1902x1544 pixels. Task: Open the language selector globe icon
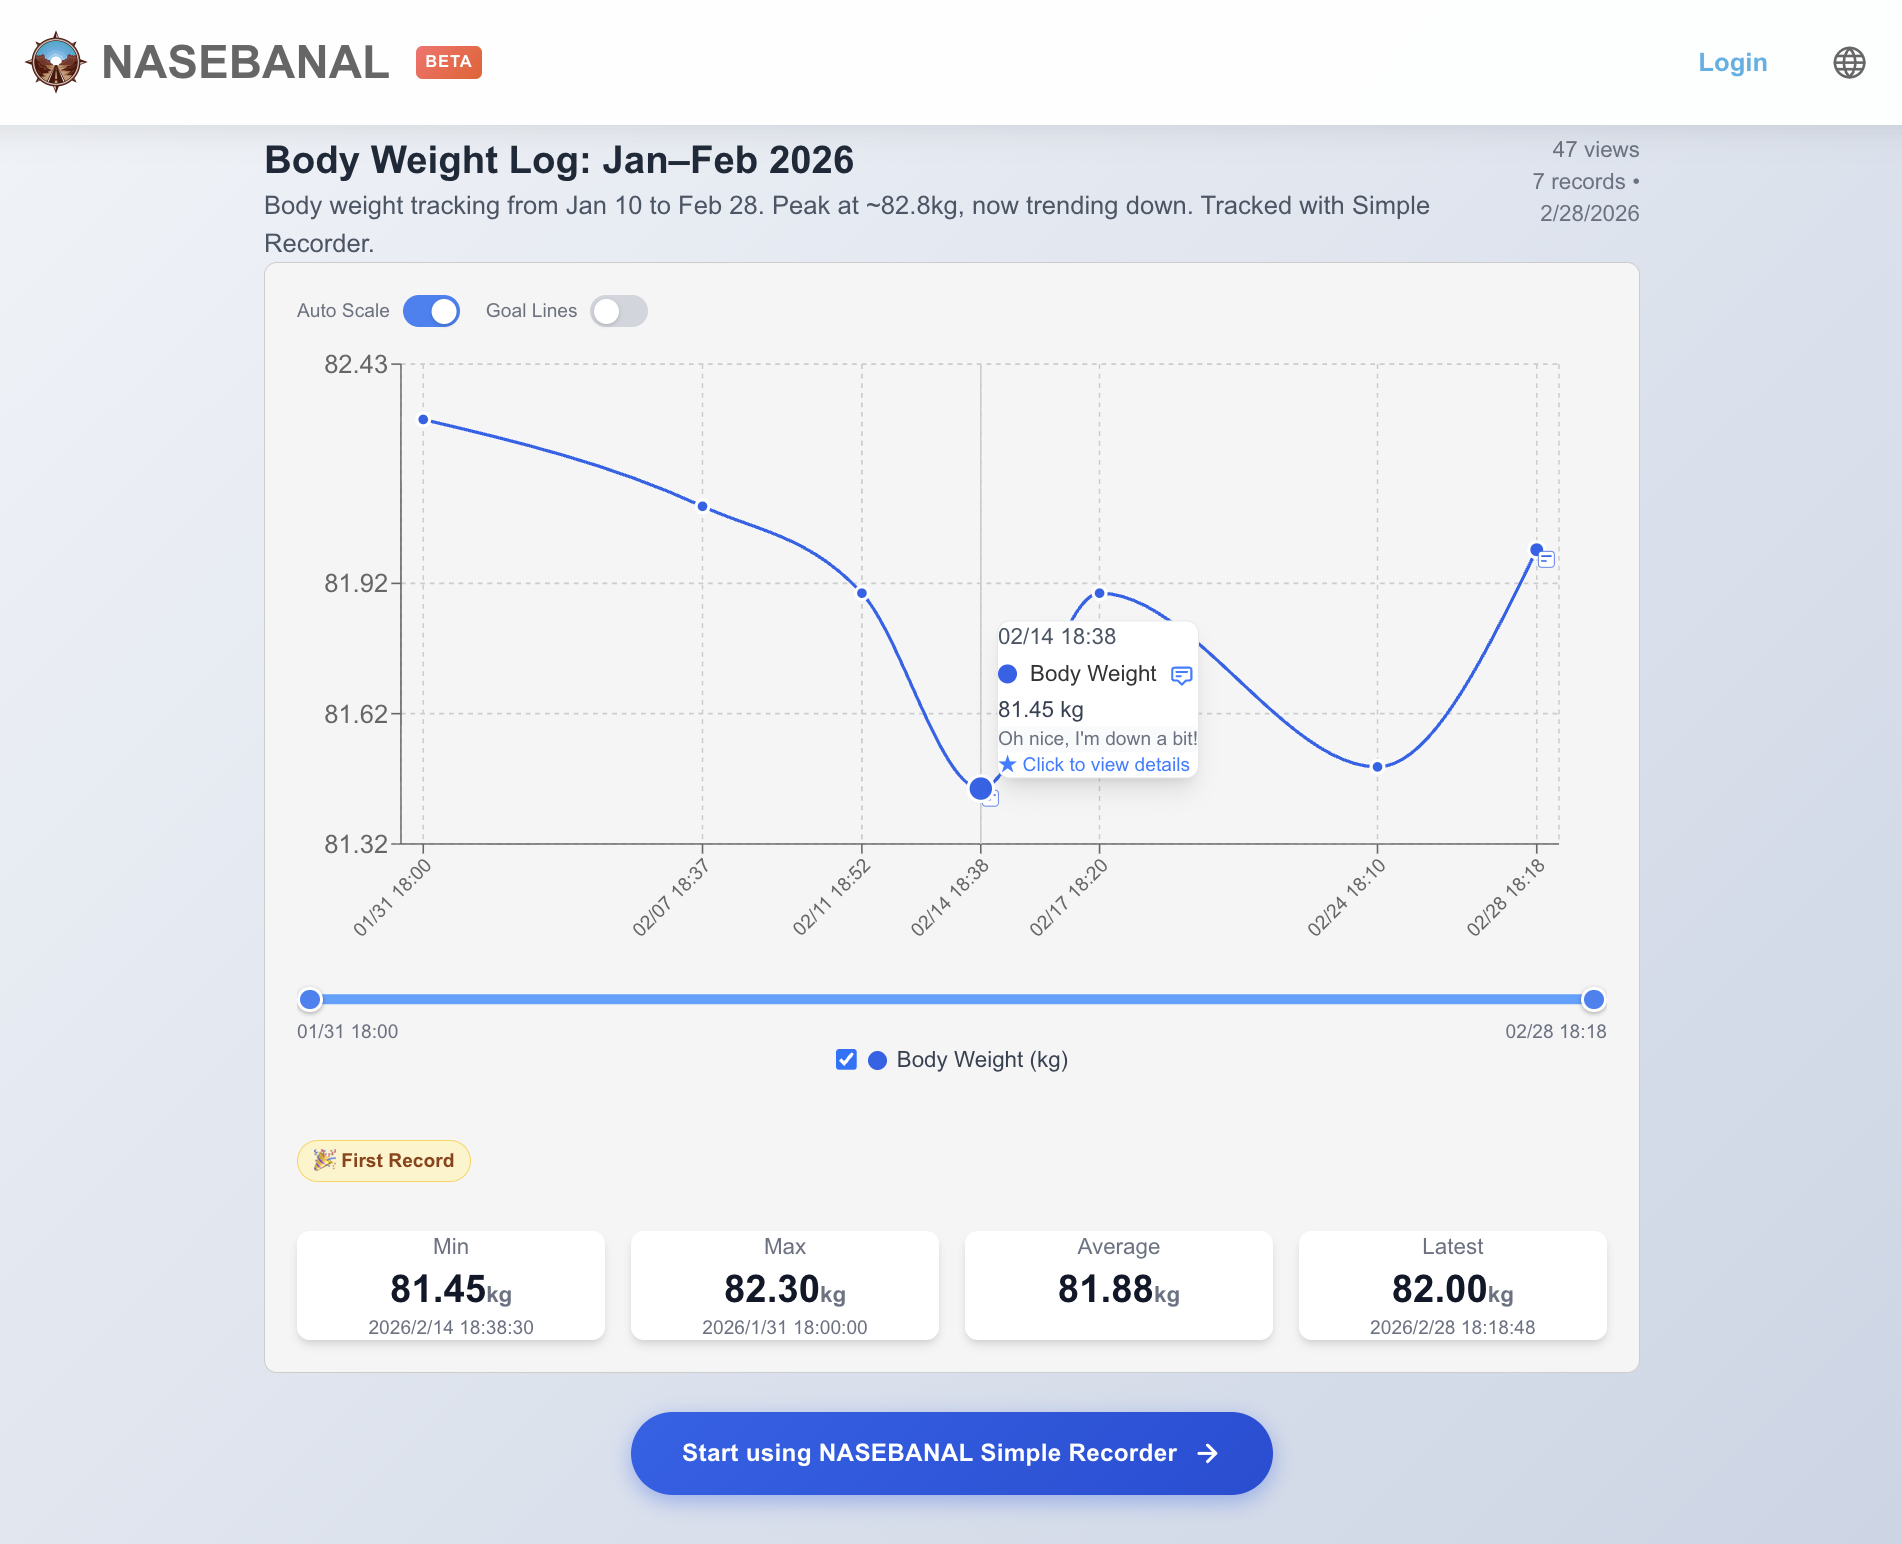pos(1849,62)
